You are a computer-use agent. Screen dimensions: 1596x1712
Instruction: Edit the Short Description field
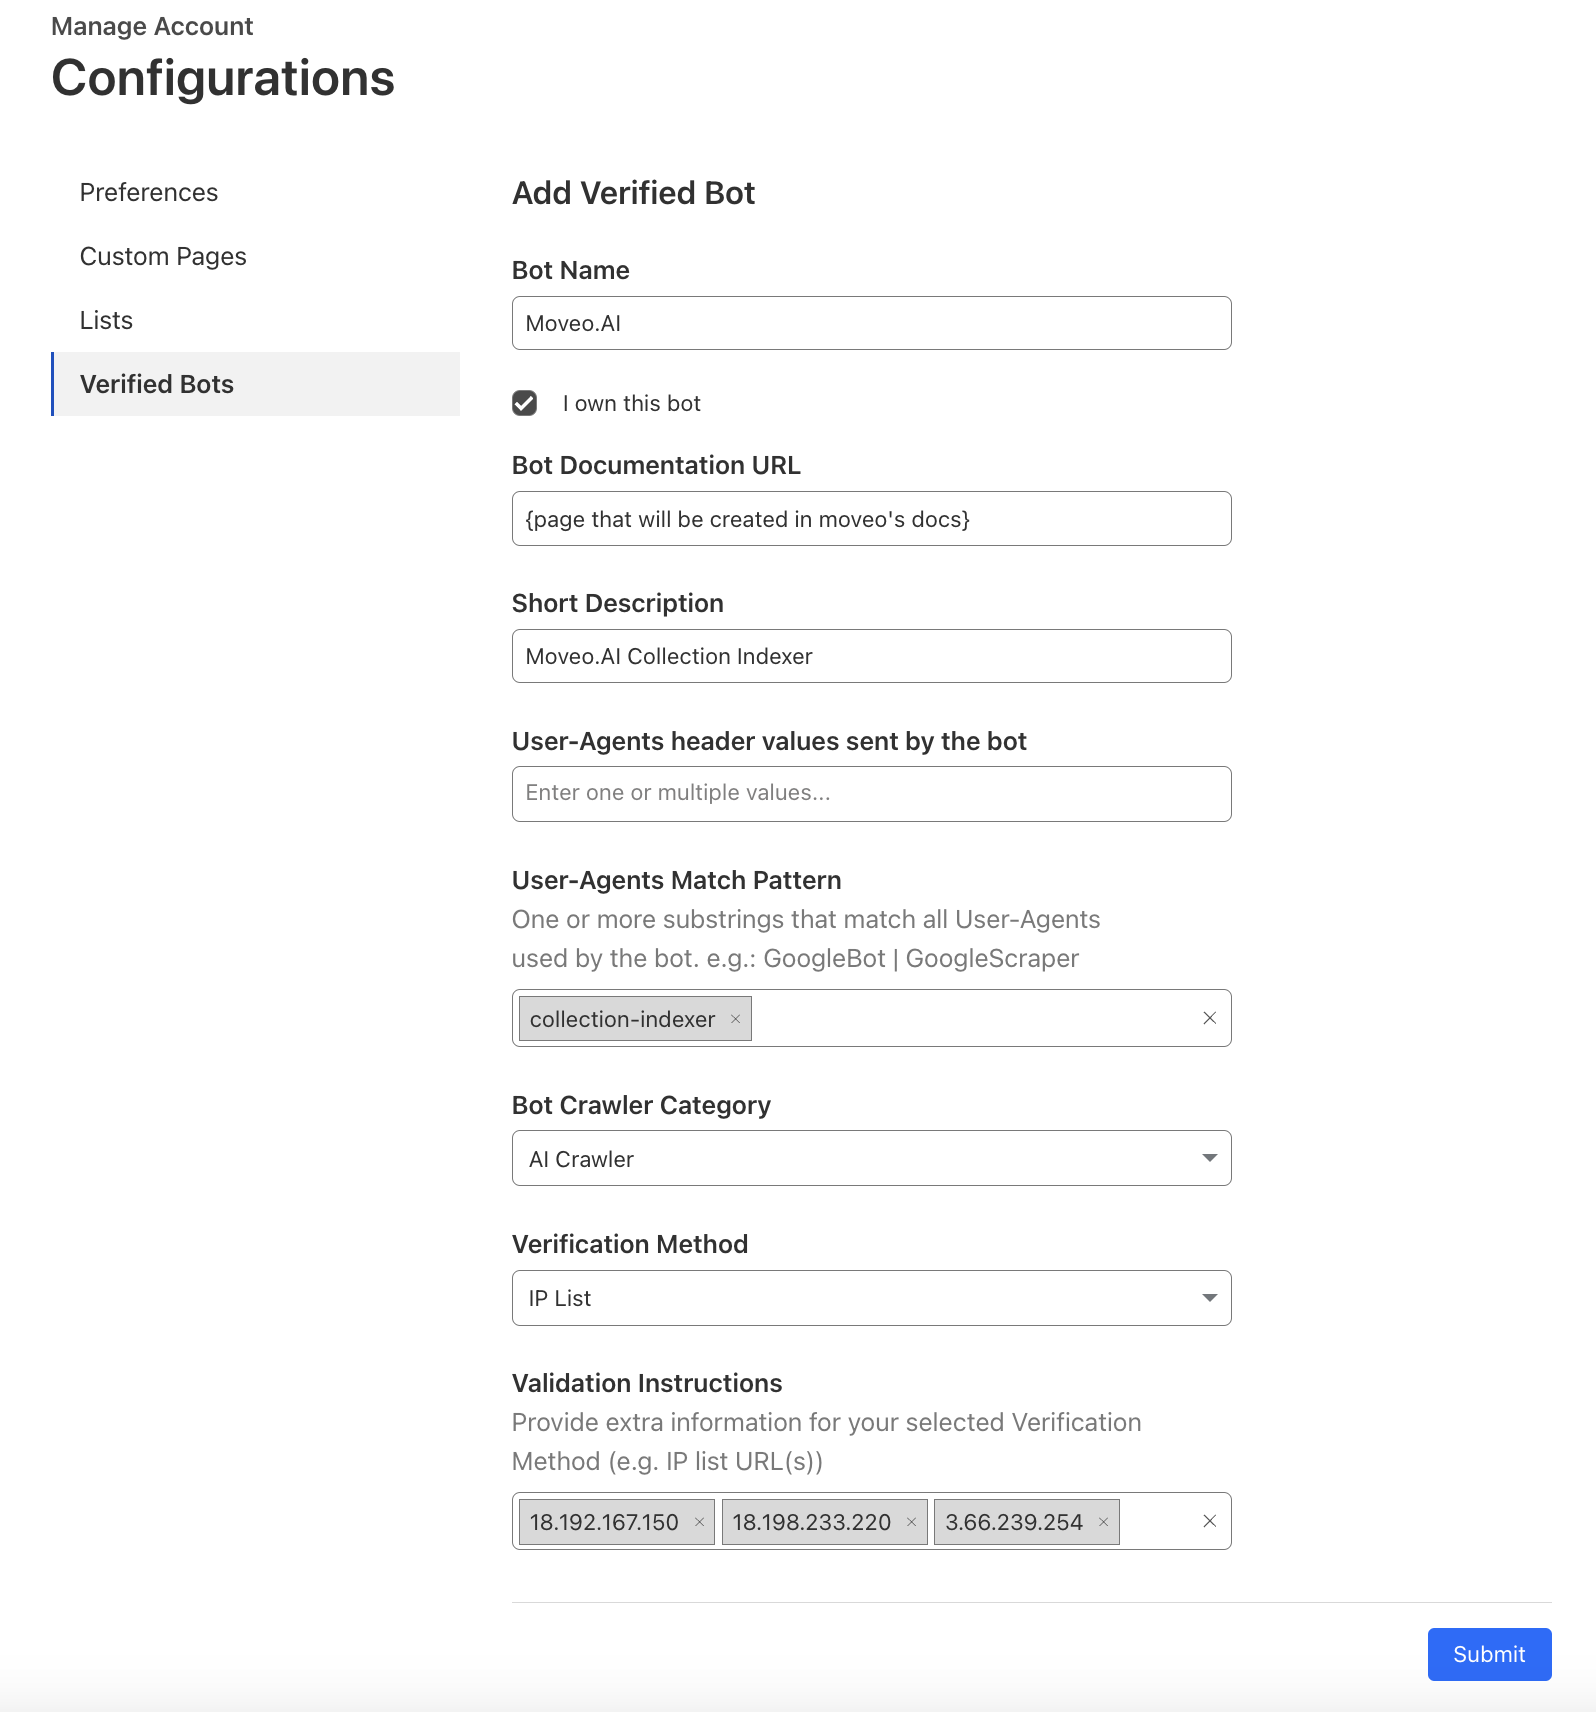click(870, 656)
